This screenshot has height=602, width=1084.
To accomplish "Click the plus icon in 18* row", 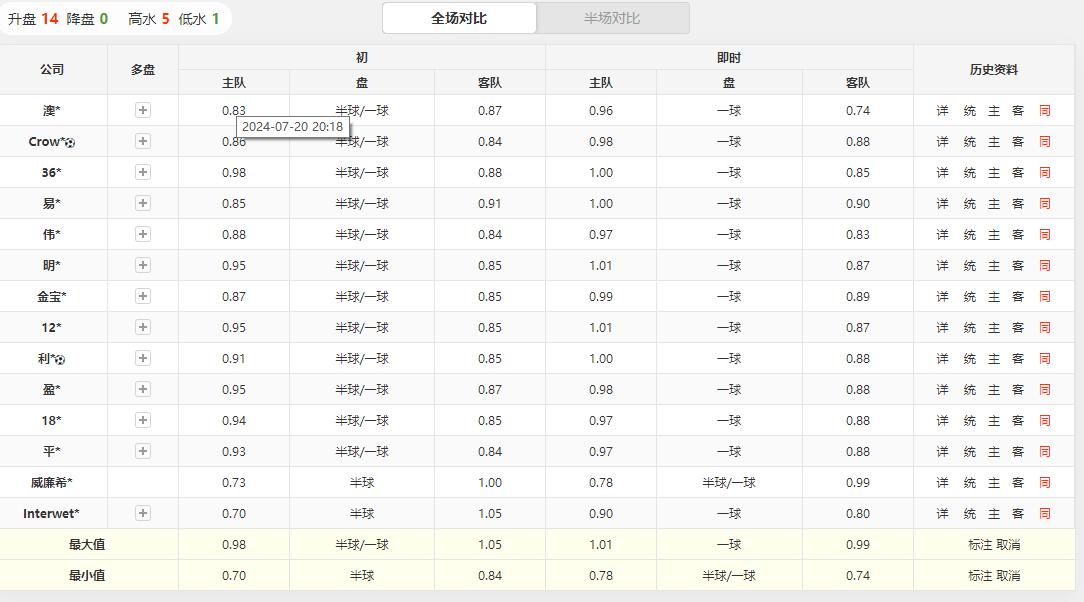I will point(143,420).
